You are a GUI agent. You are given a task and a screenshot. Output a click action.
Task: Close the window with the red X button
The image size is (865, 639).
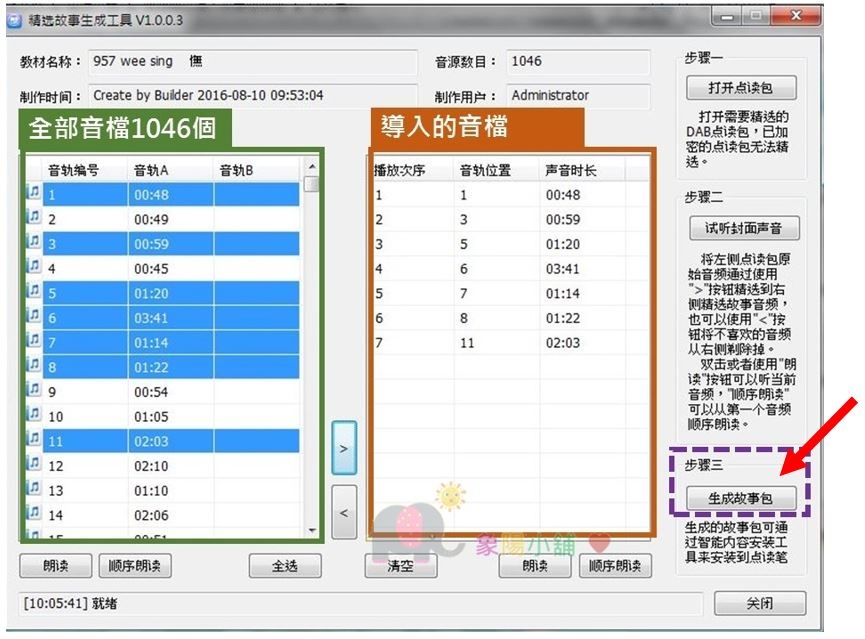click(795, 17)
